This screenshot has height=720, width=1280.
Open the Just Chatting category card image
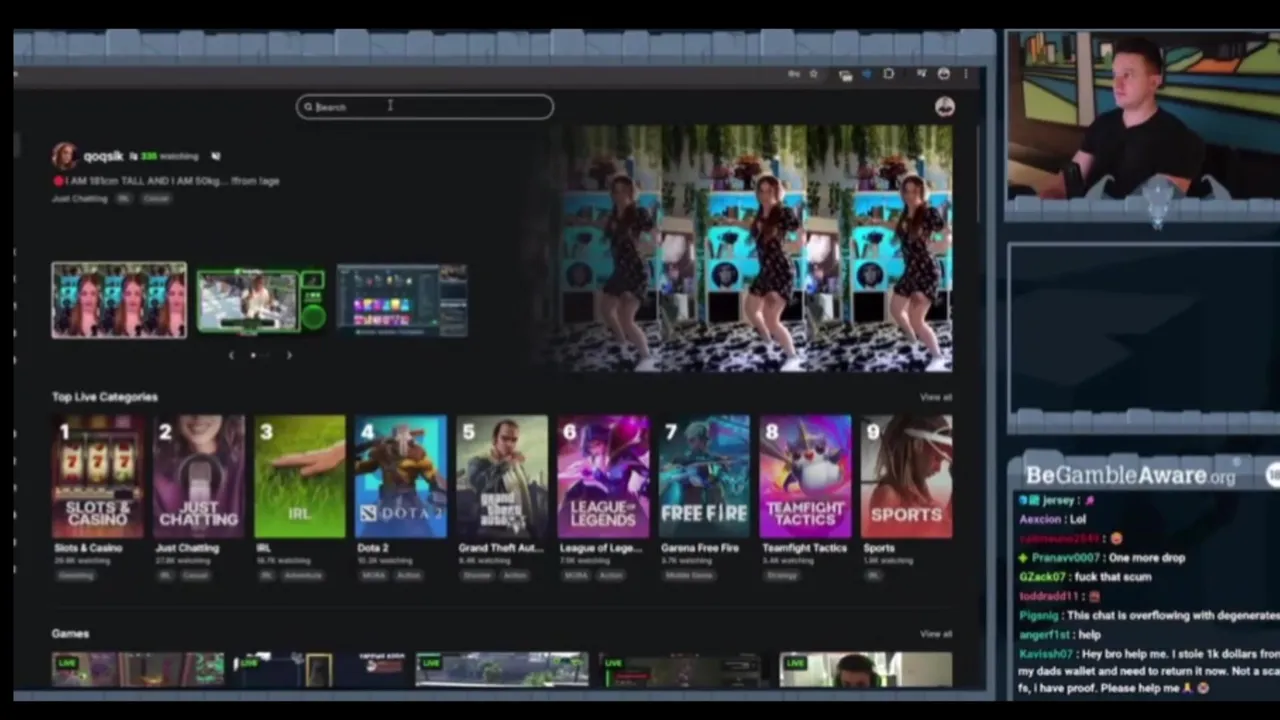click(x=199, y=477)
